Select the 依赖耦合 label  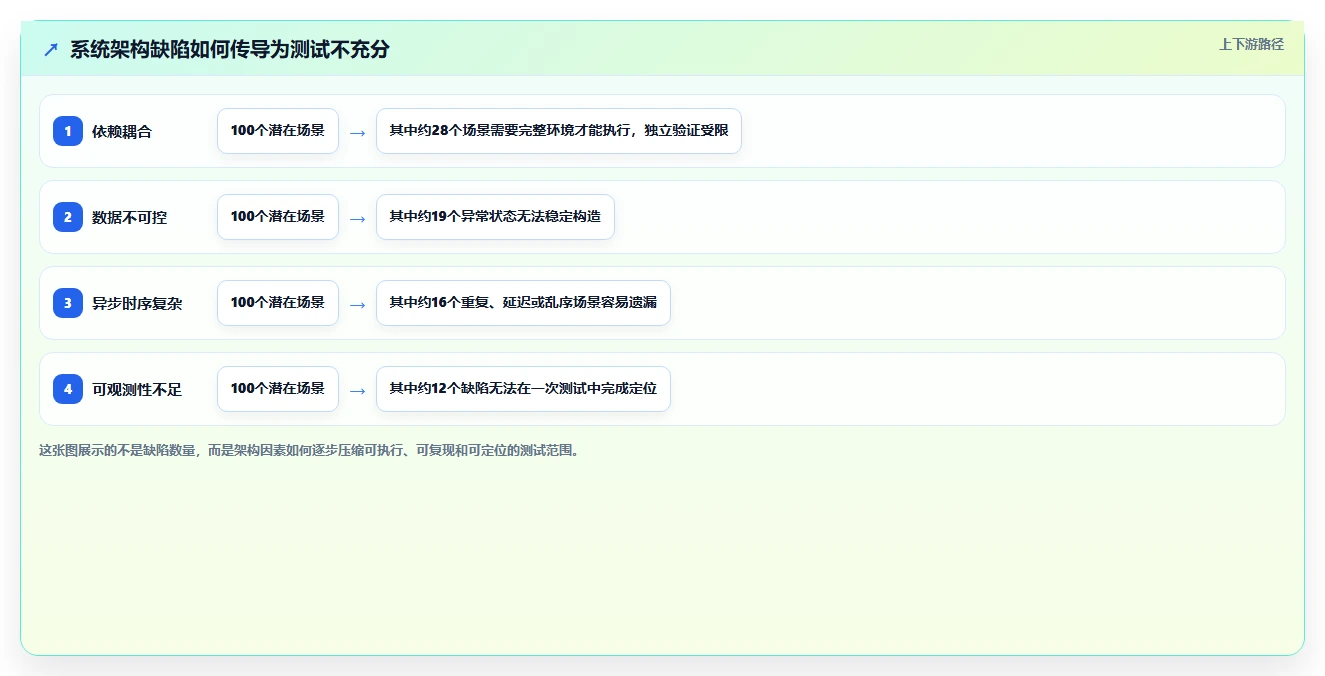pyautogui.click(x=122, y=131)
